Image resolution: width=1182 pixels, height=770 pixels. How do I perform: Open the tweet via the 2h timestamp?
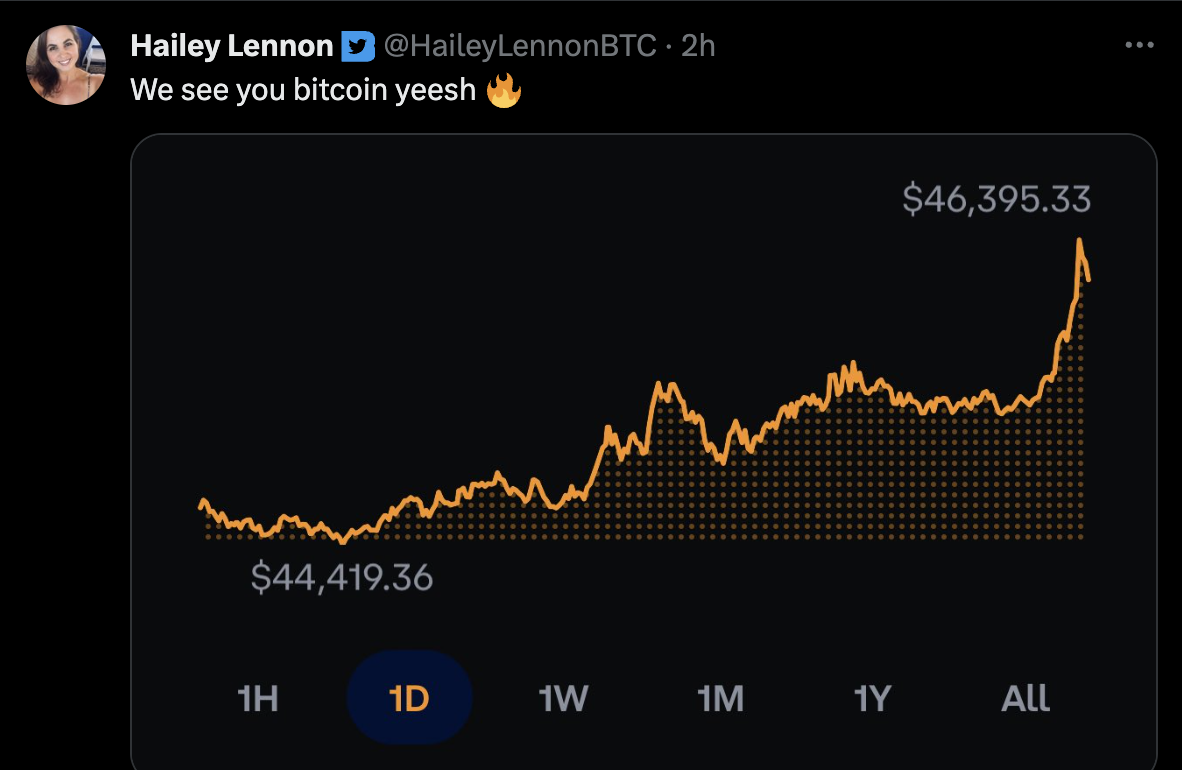[x=698, y=46]
